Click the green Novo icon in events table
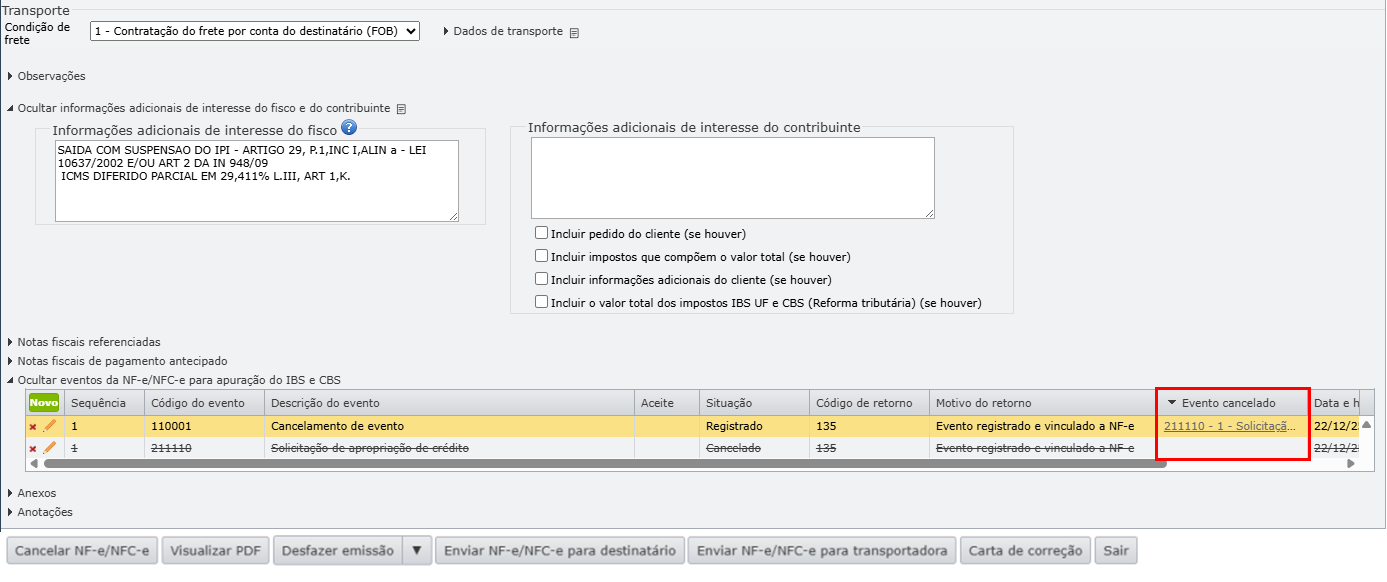Viewport: 1387px width, 582px height. coord(44,403)
